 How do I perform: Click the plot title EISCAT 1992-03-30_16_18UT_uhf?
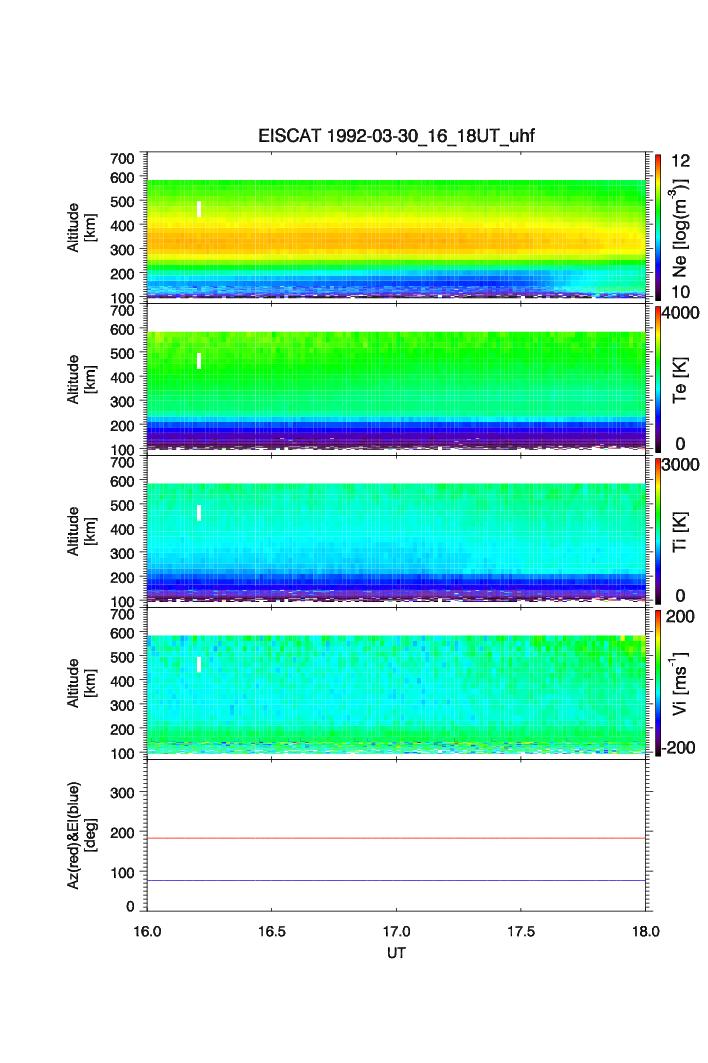396,136
